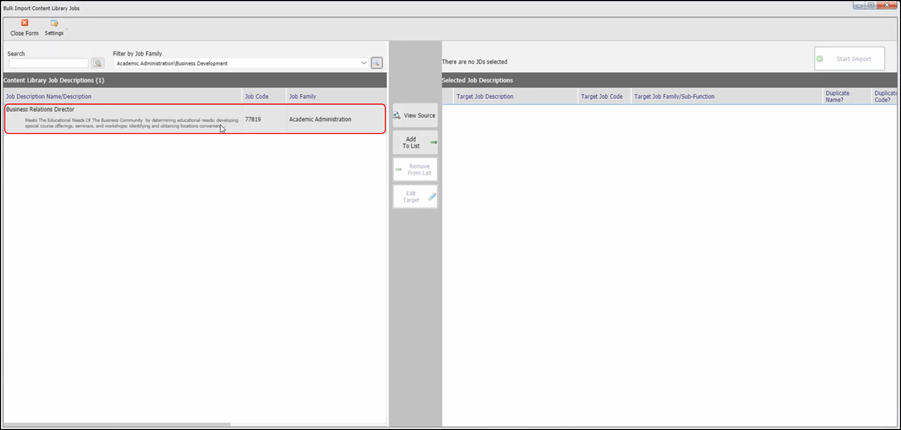This screenshot has height=430, width=901.
Task: Click the Close Form toolbar icon
Action: click(x=24, y=23)
